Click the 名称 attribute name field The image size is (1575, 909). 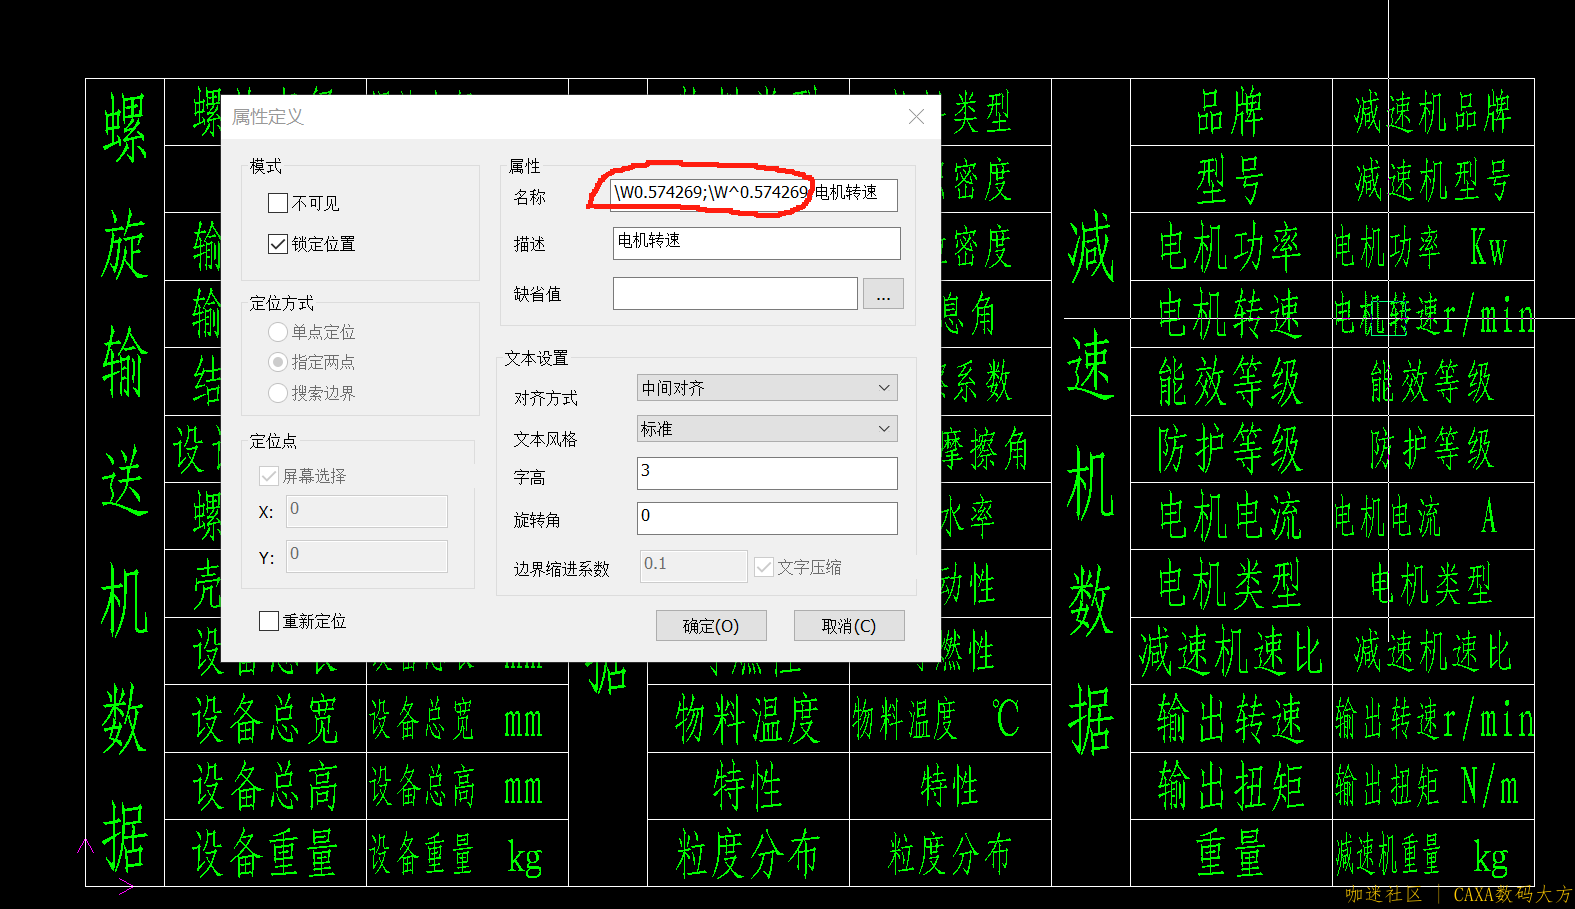(755, 194)
